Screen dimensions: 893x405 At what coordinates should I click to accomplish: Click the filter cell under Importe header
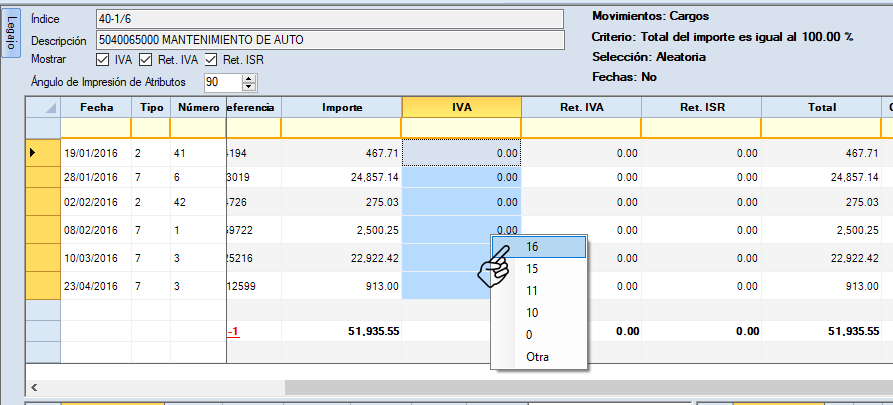click(341, 127)
